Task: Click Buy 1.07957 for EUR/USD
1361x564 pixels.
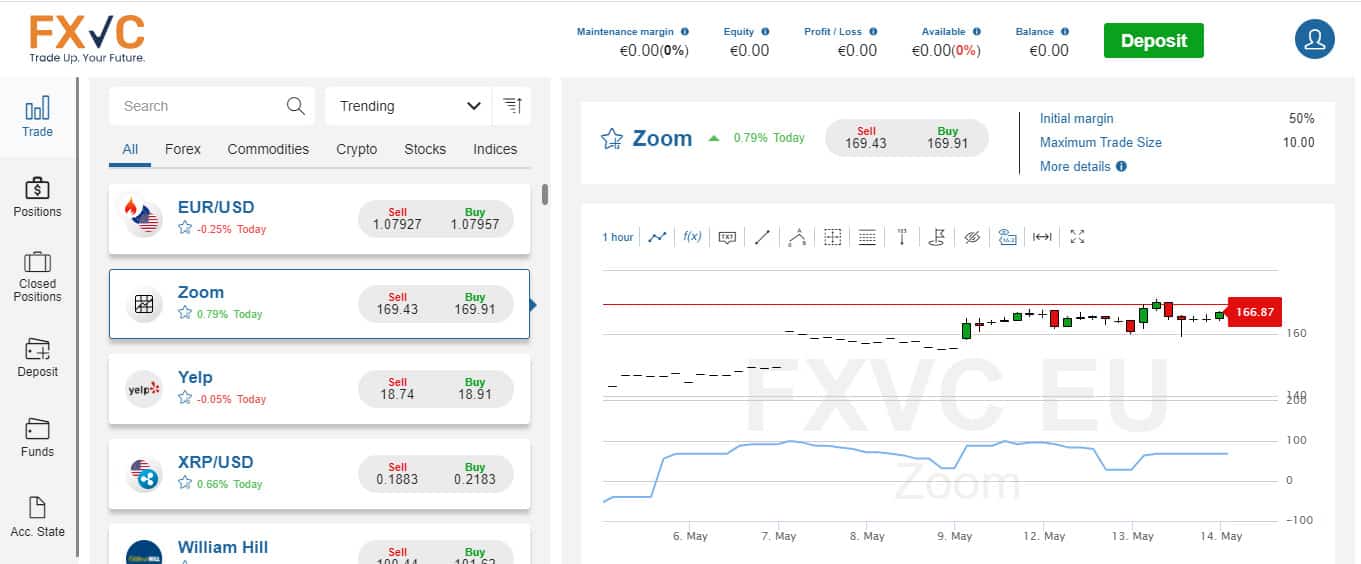Action: [x=475, y=219]
